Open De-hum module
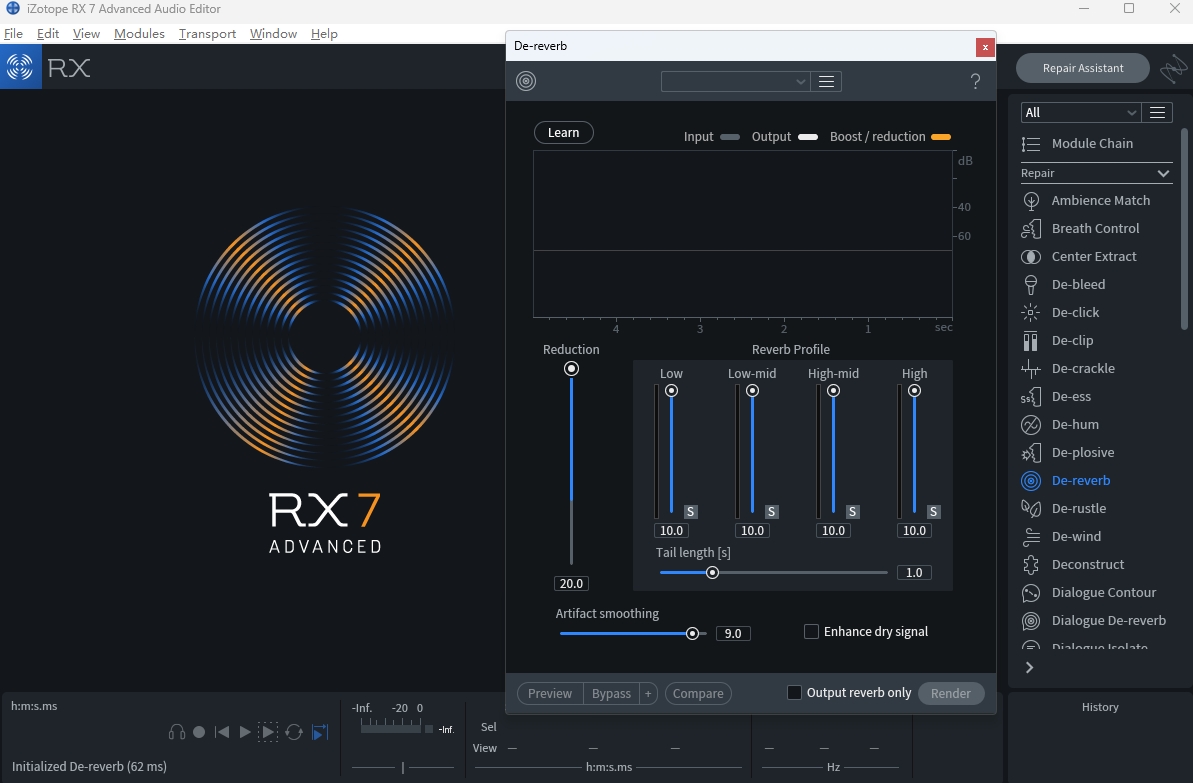 1060,425
